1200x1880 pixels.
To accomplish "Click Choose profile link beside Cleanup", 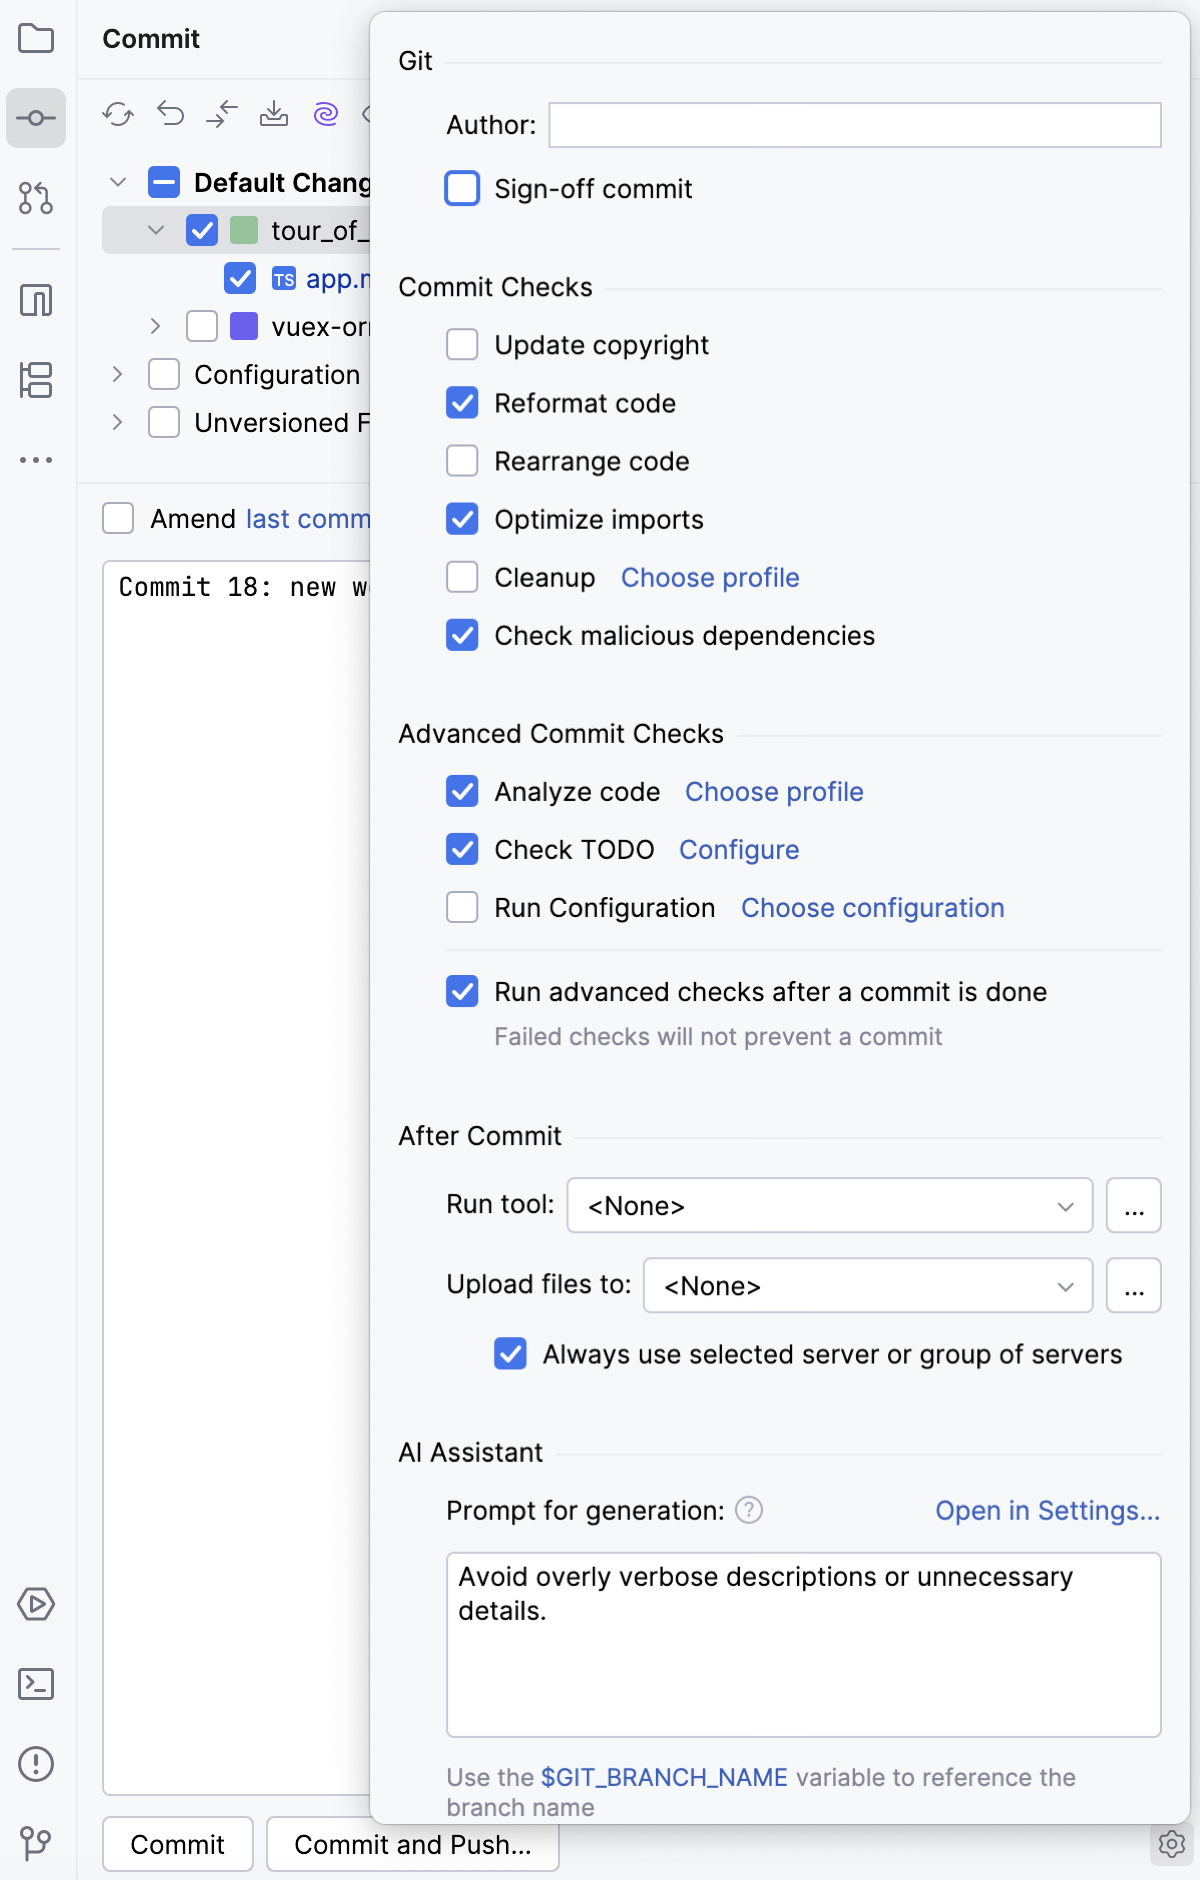I will coord(710,578).
